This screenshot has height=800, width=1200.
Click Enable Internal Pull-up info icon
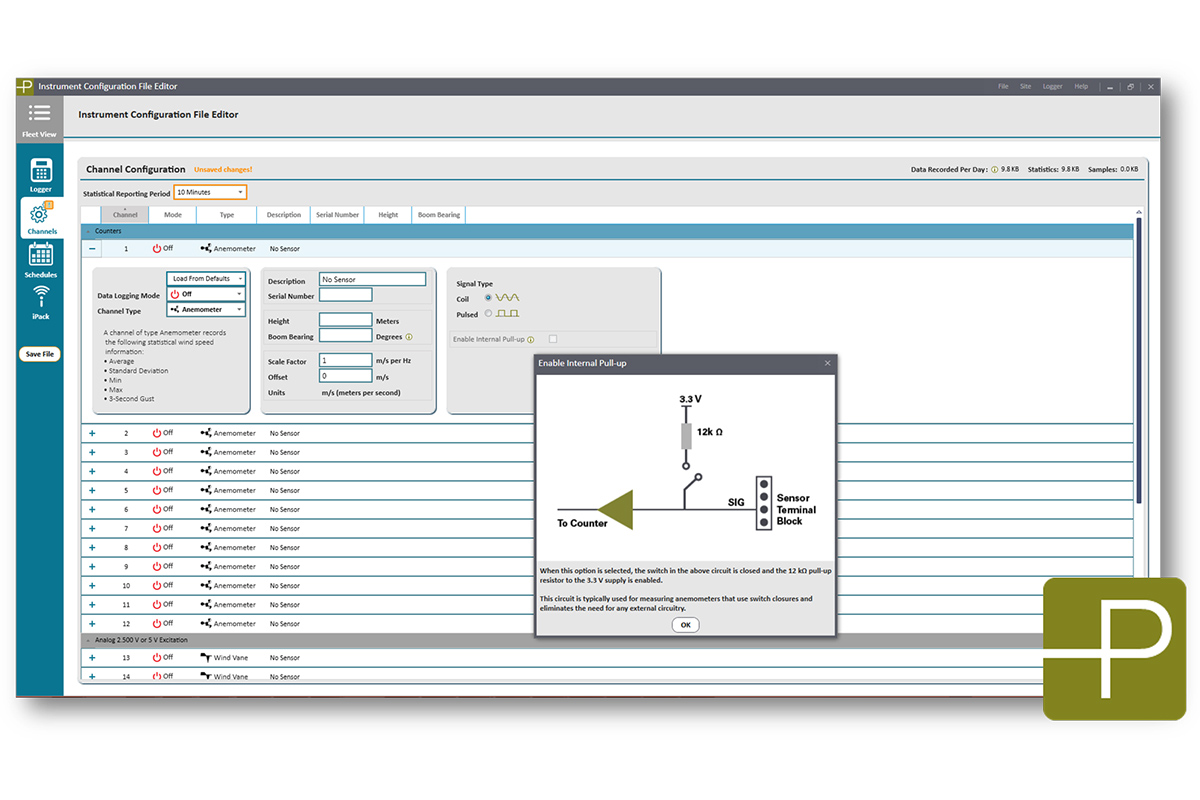(530, 340)
